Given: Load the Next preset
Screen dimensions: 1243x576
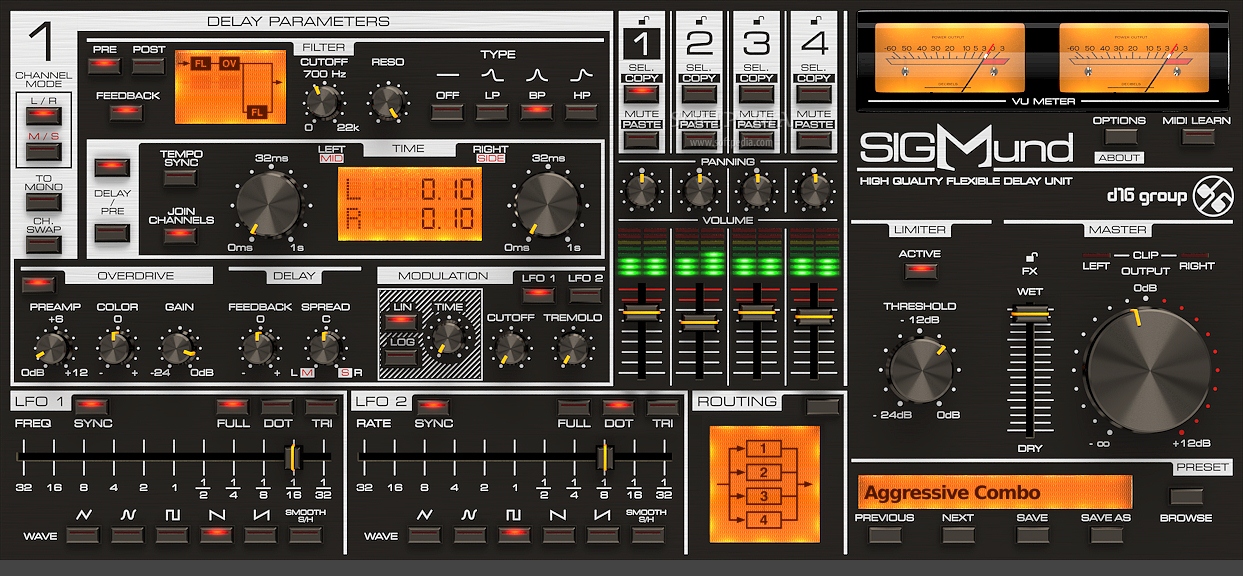Looking at the screenshot, I should pos(957,534).
